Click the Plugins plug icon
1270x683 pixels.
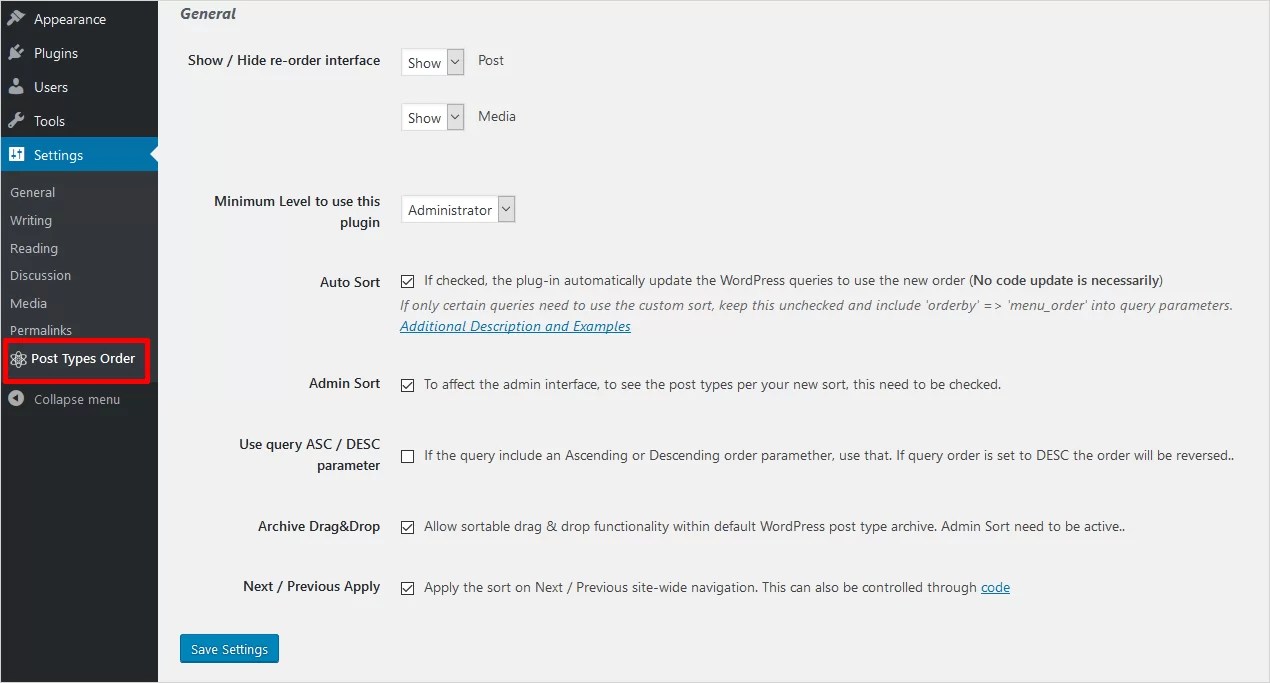[x=16, y=53]
